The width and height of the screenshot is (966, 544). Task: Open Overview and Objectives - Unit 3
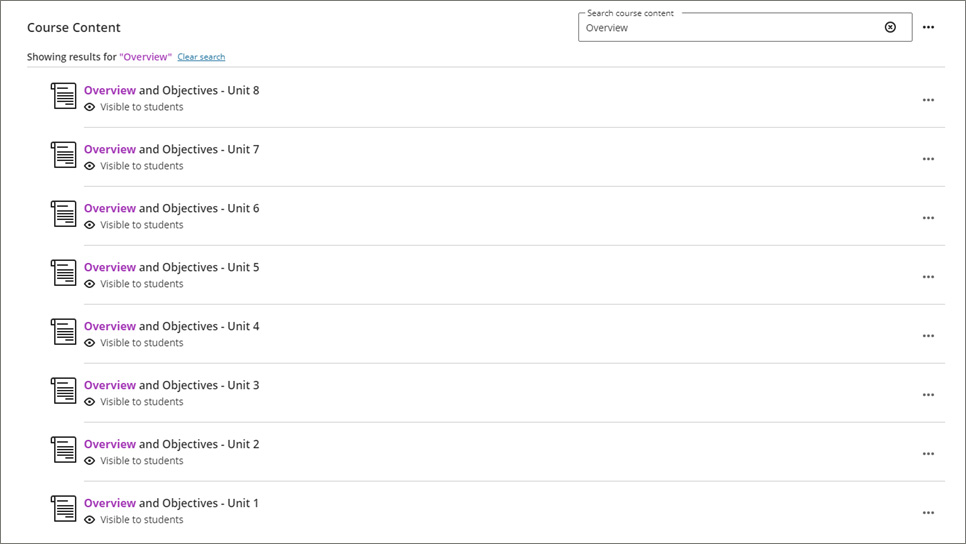coord(171,385)
